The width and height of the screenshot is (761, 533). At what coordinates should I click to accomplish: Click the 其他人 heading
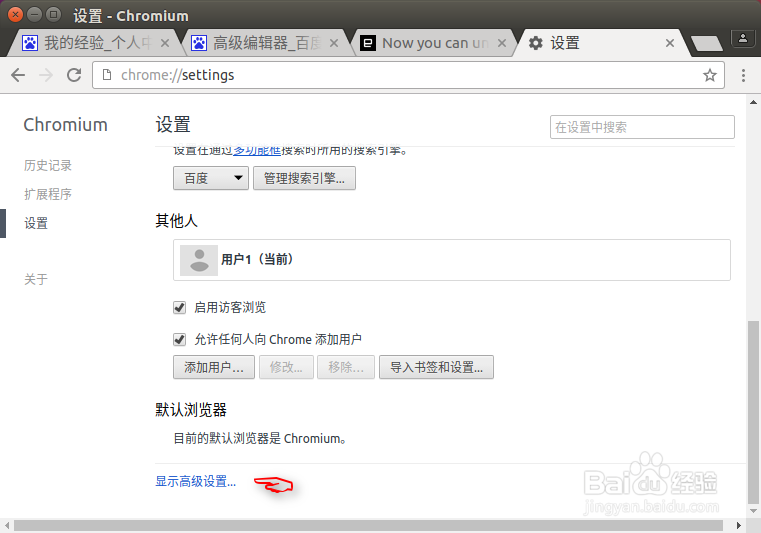click(x=176, y=221)
